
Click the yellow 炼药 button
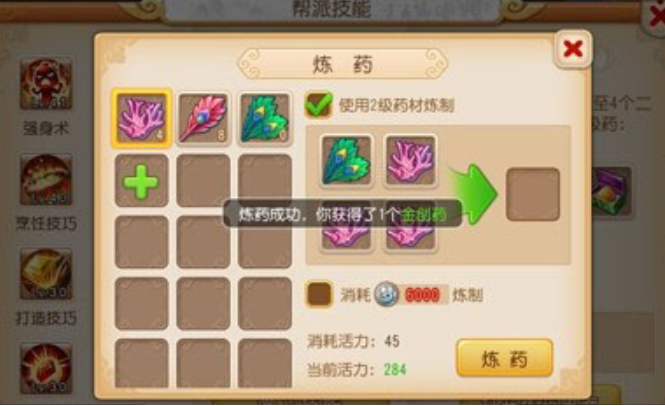505,358
